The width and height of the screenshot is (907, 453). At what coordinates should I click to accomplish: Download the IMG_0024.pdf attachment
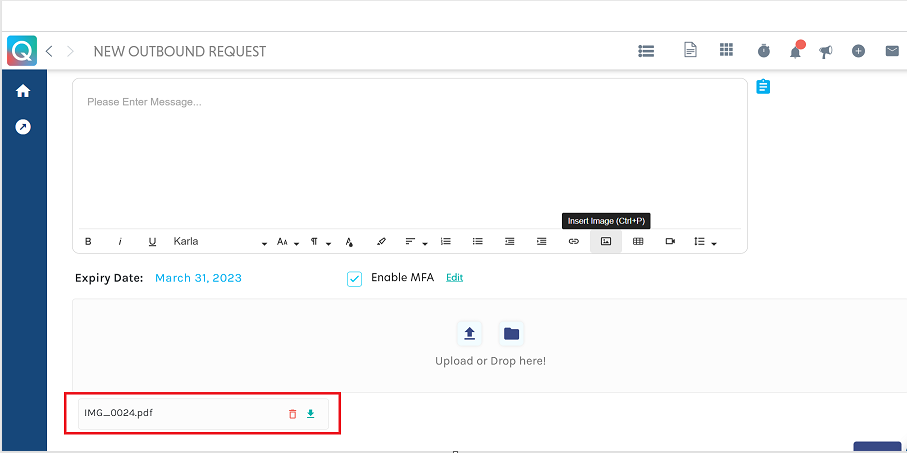(311, 414)
